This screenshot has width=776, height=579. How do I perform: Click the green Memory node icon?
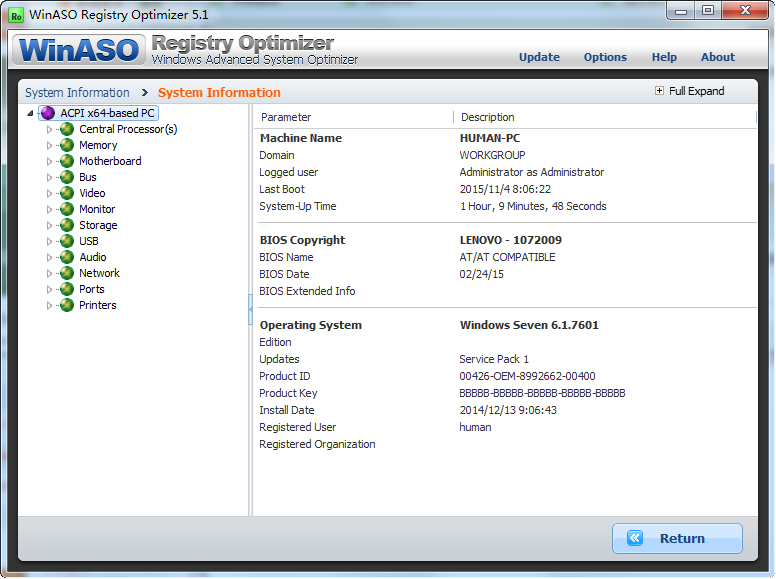tap(67, 145)
